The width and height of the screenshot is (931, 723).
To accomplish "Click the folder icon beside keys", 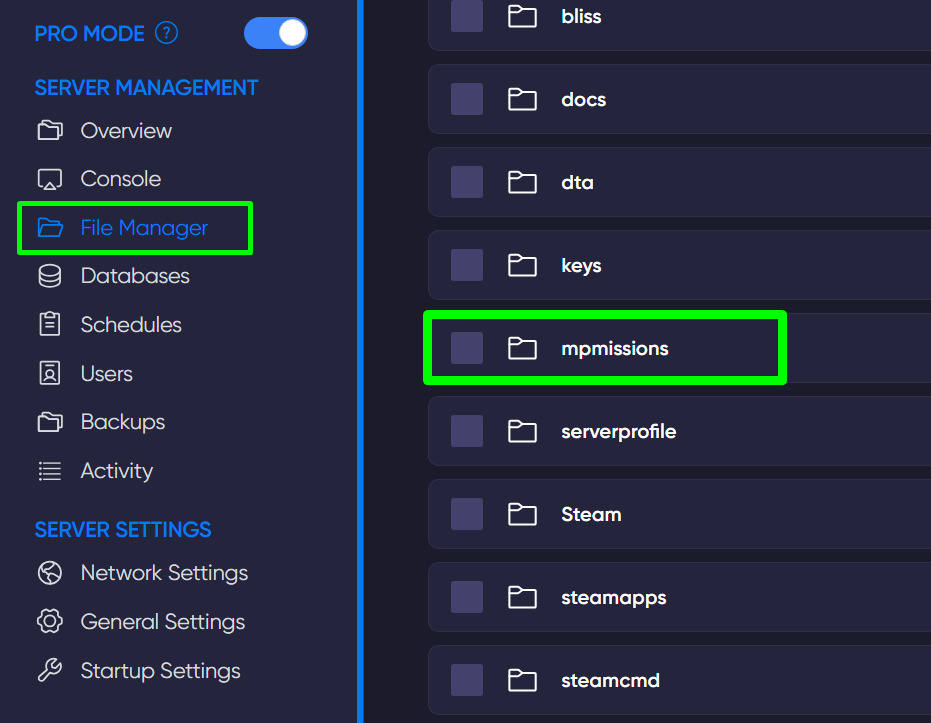I will coord(522,265).
